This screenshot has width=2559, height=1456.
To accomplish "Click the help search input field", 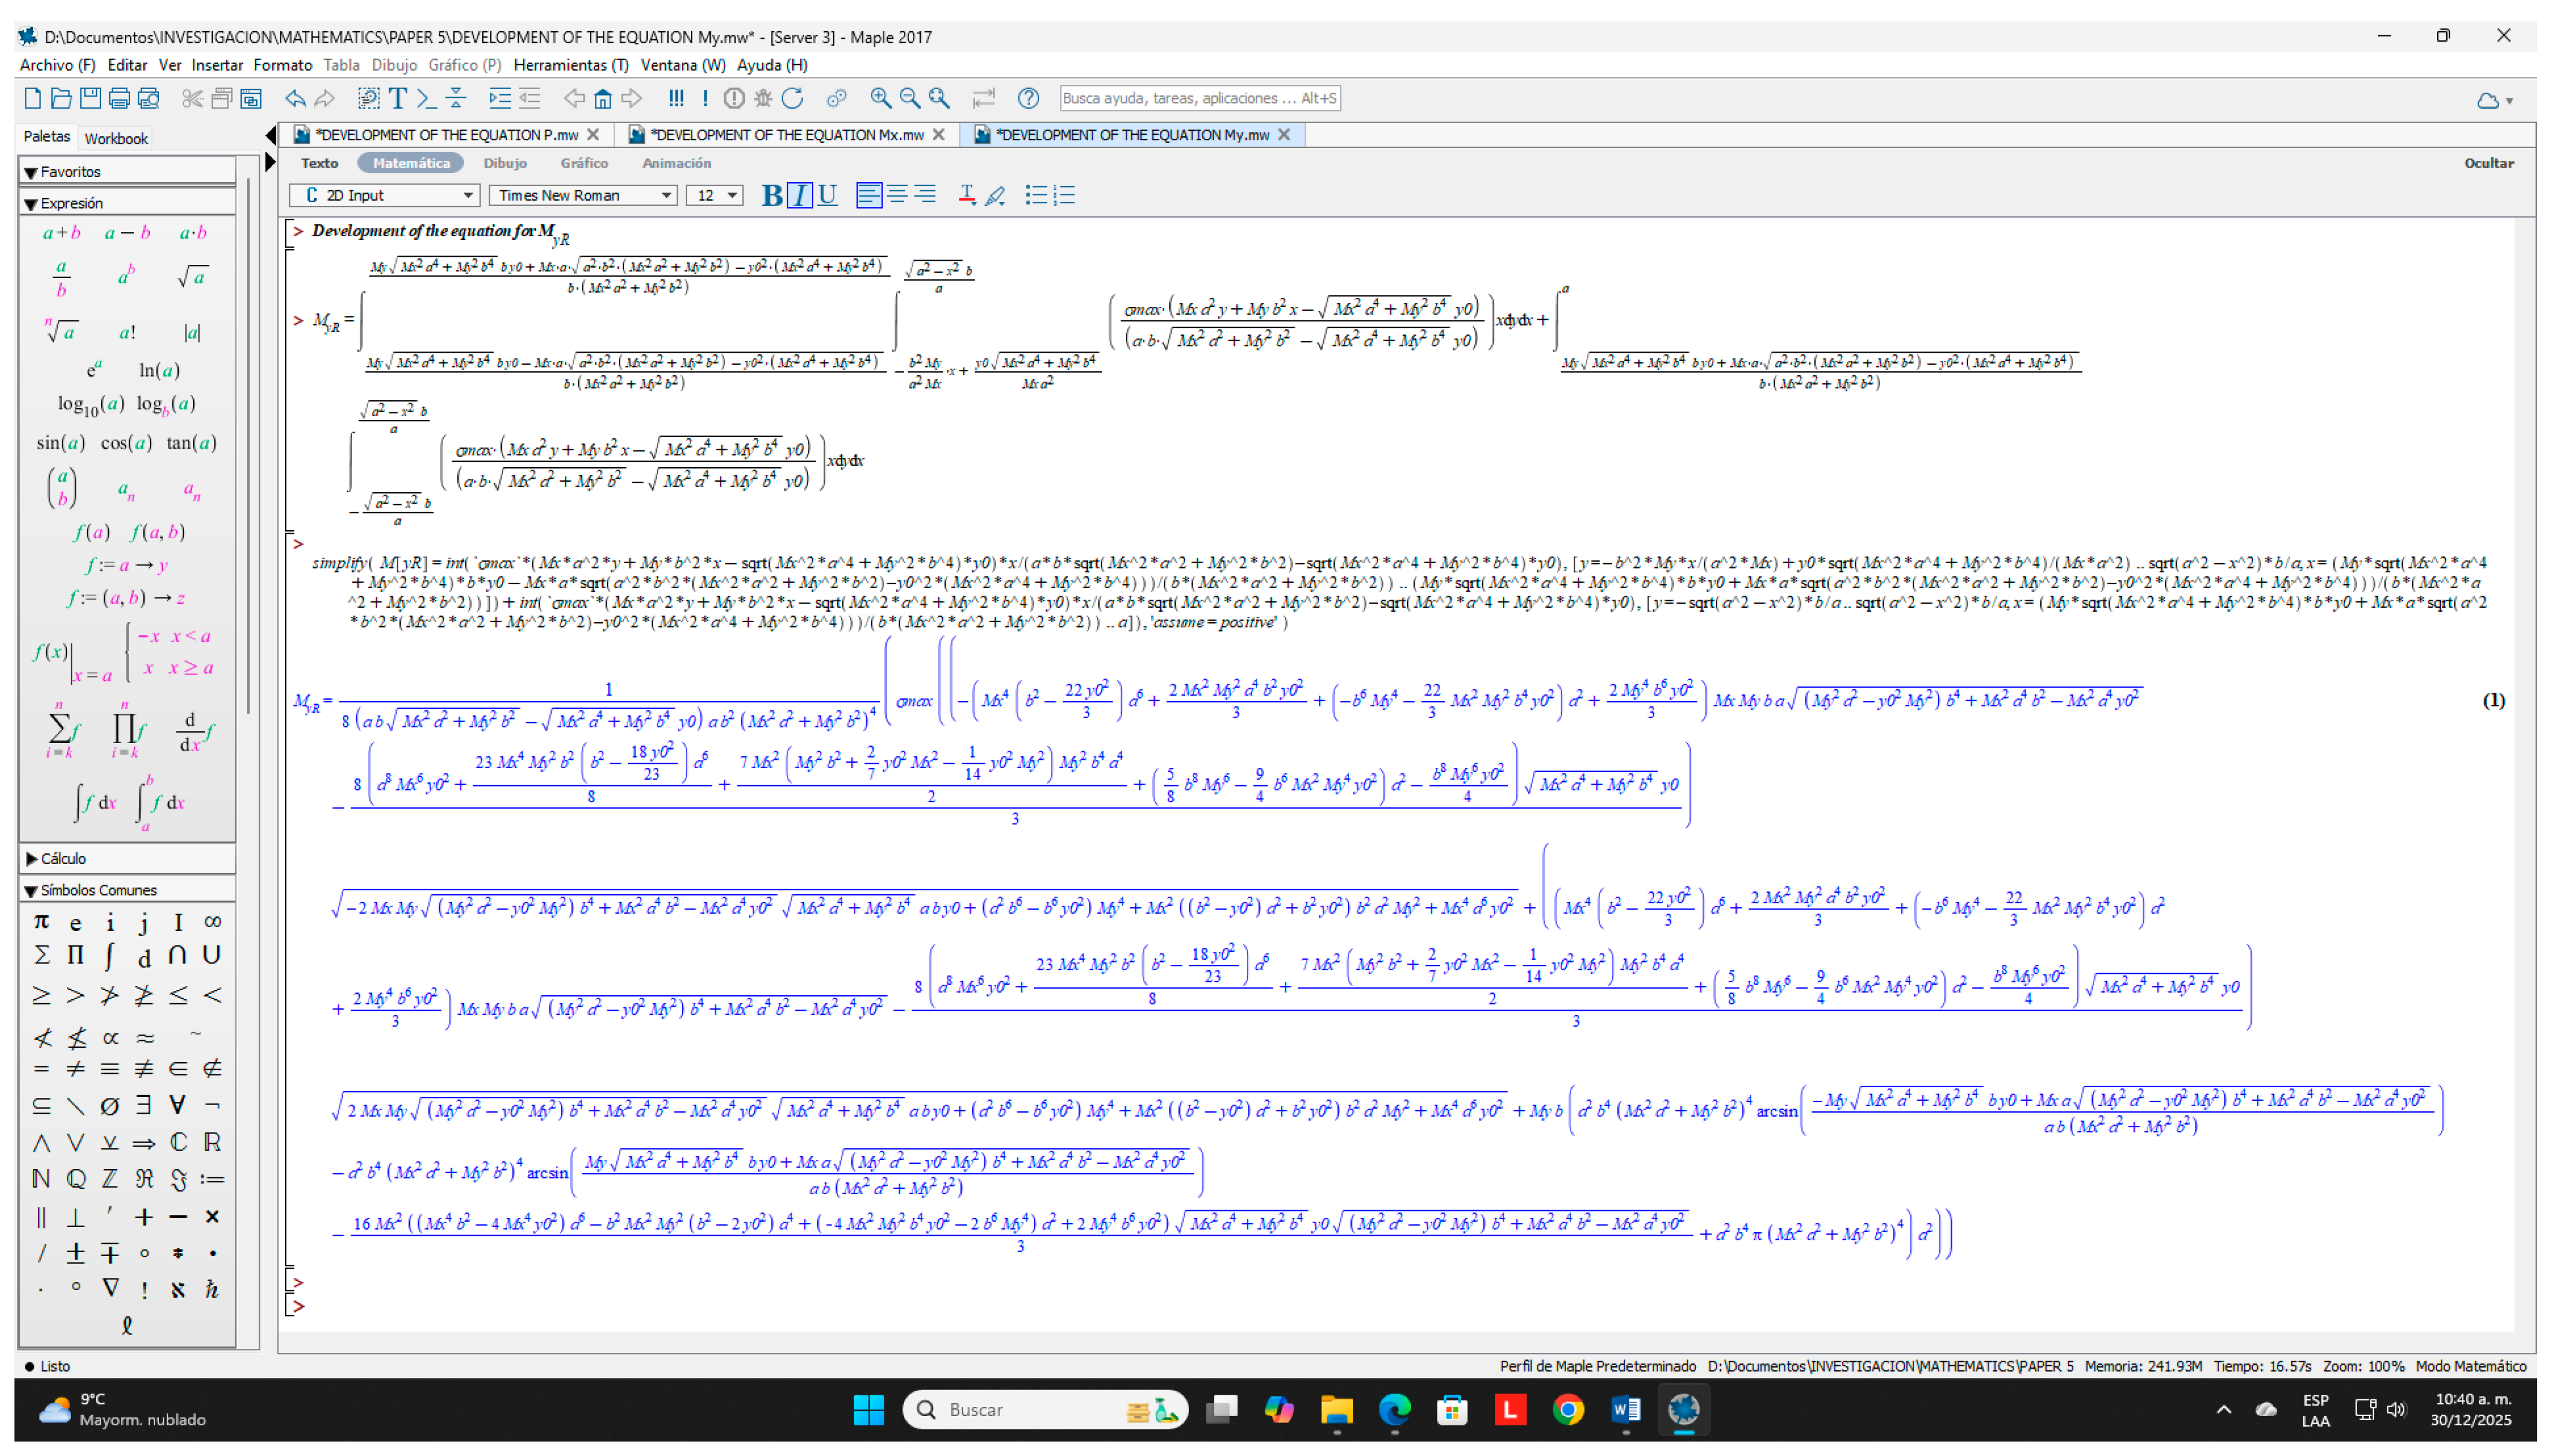I will pyautogui.click(x=1199, y=98).
